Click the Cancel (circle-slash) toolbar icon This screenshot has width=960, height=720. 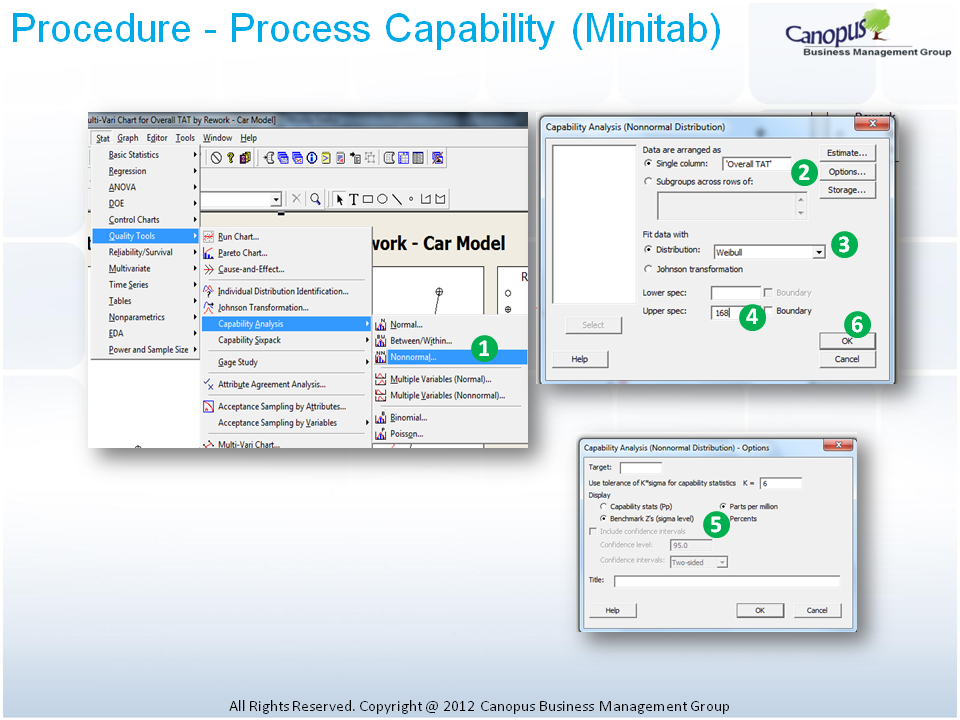pos(216,158)
